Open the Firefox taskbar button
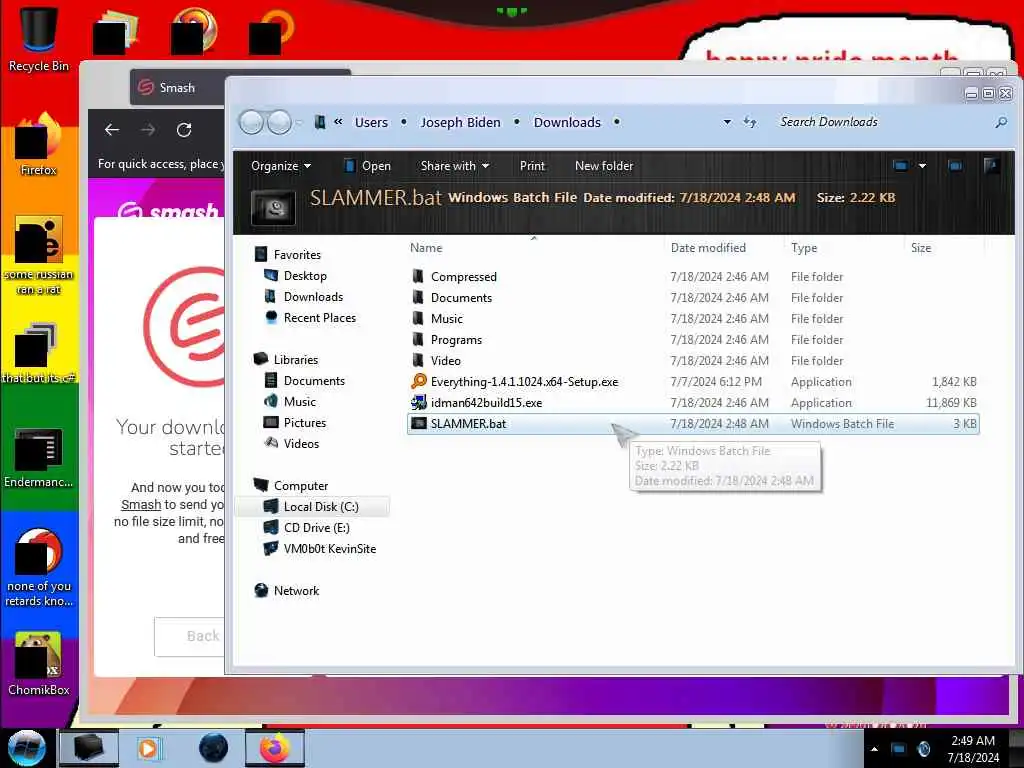Viewport: 1024px width, 768px height. click(274, 748)
